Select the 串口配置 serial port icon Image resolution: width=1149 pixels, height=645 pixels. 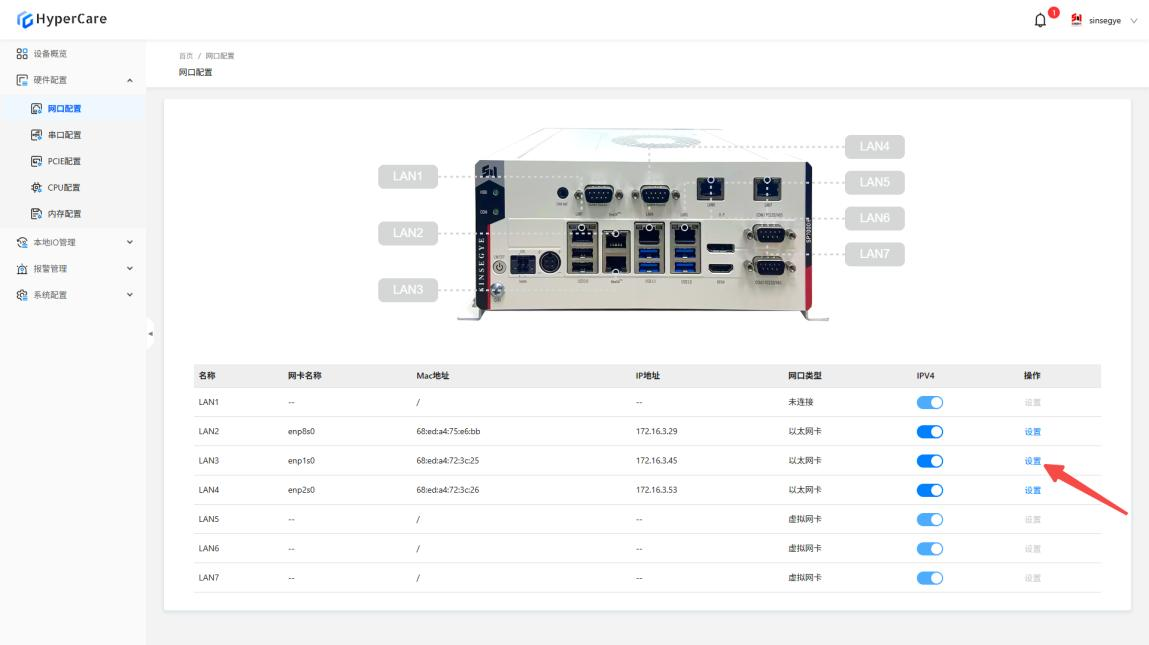click(x=36, y=135)
